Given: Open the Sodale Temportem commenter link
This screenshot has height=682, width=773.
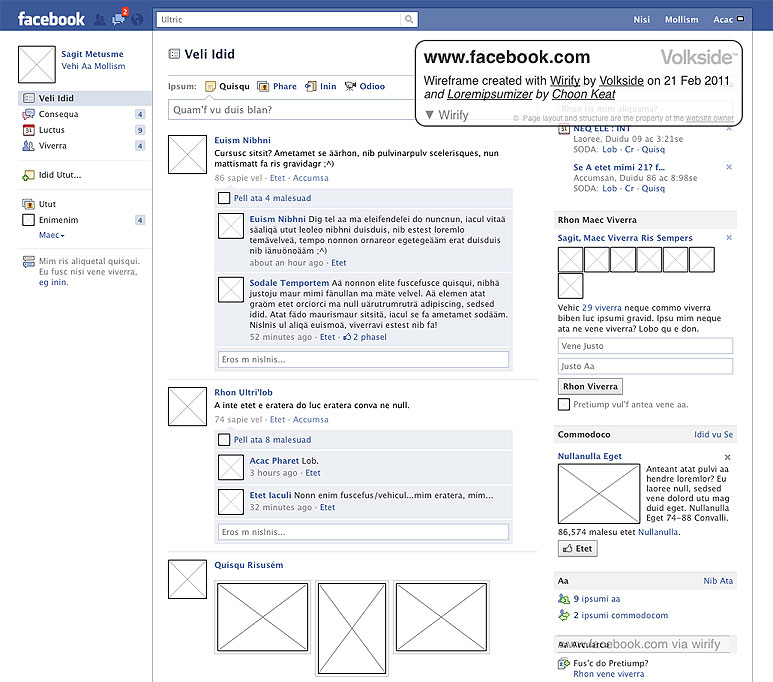Looking at the screenshot, I should tap(289, 283).
